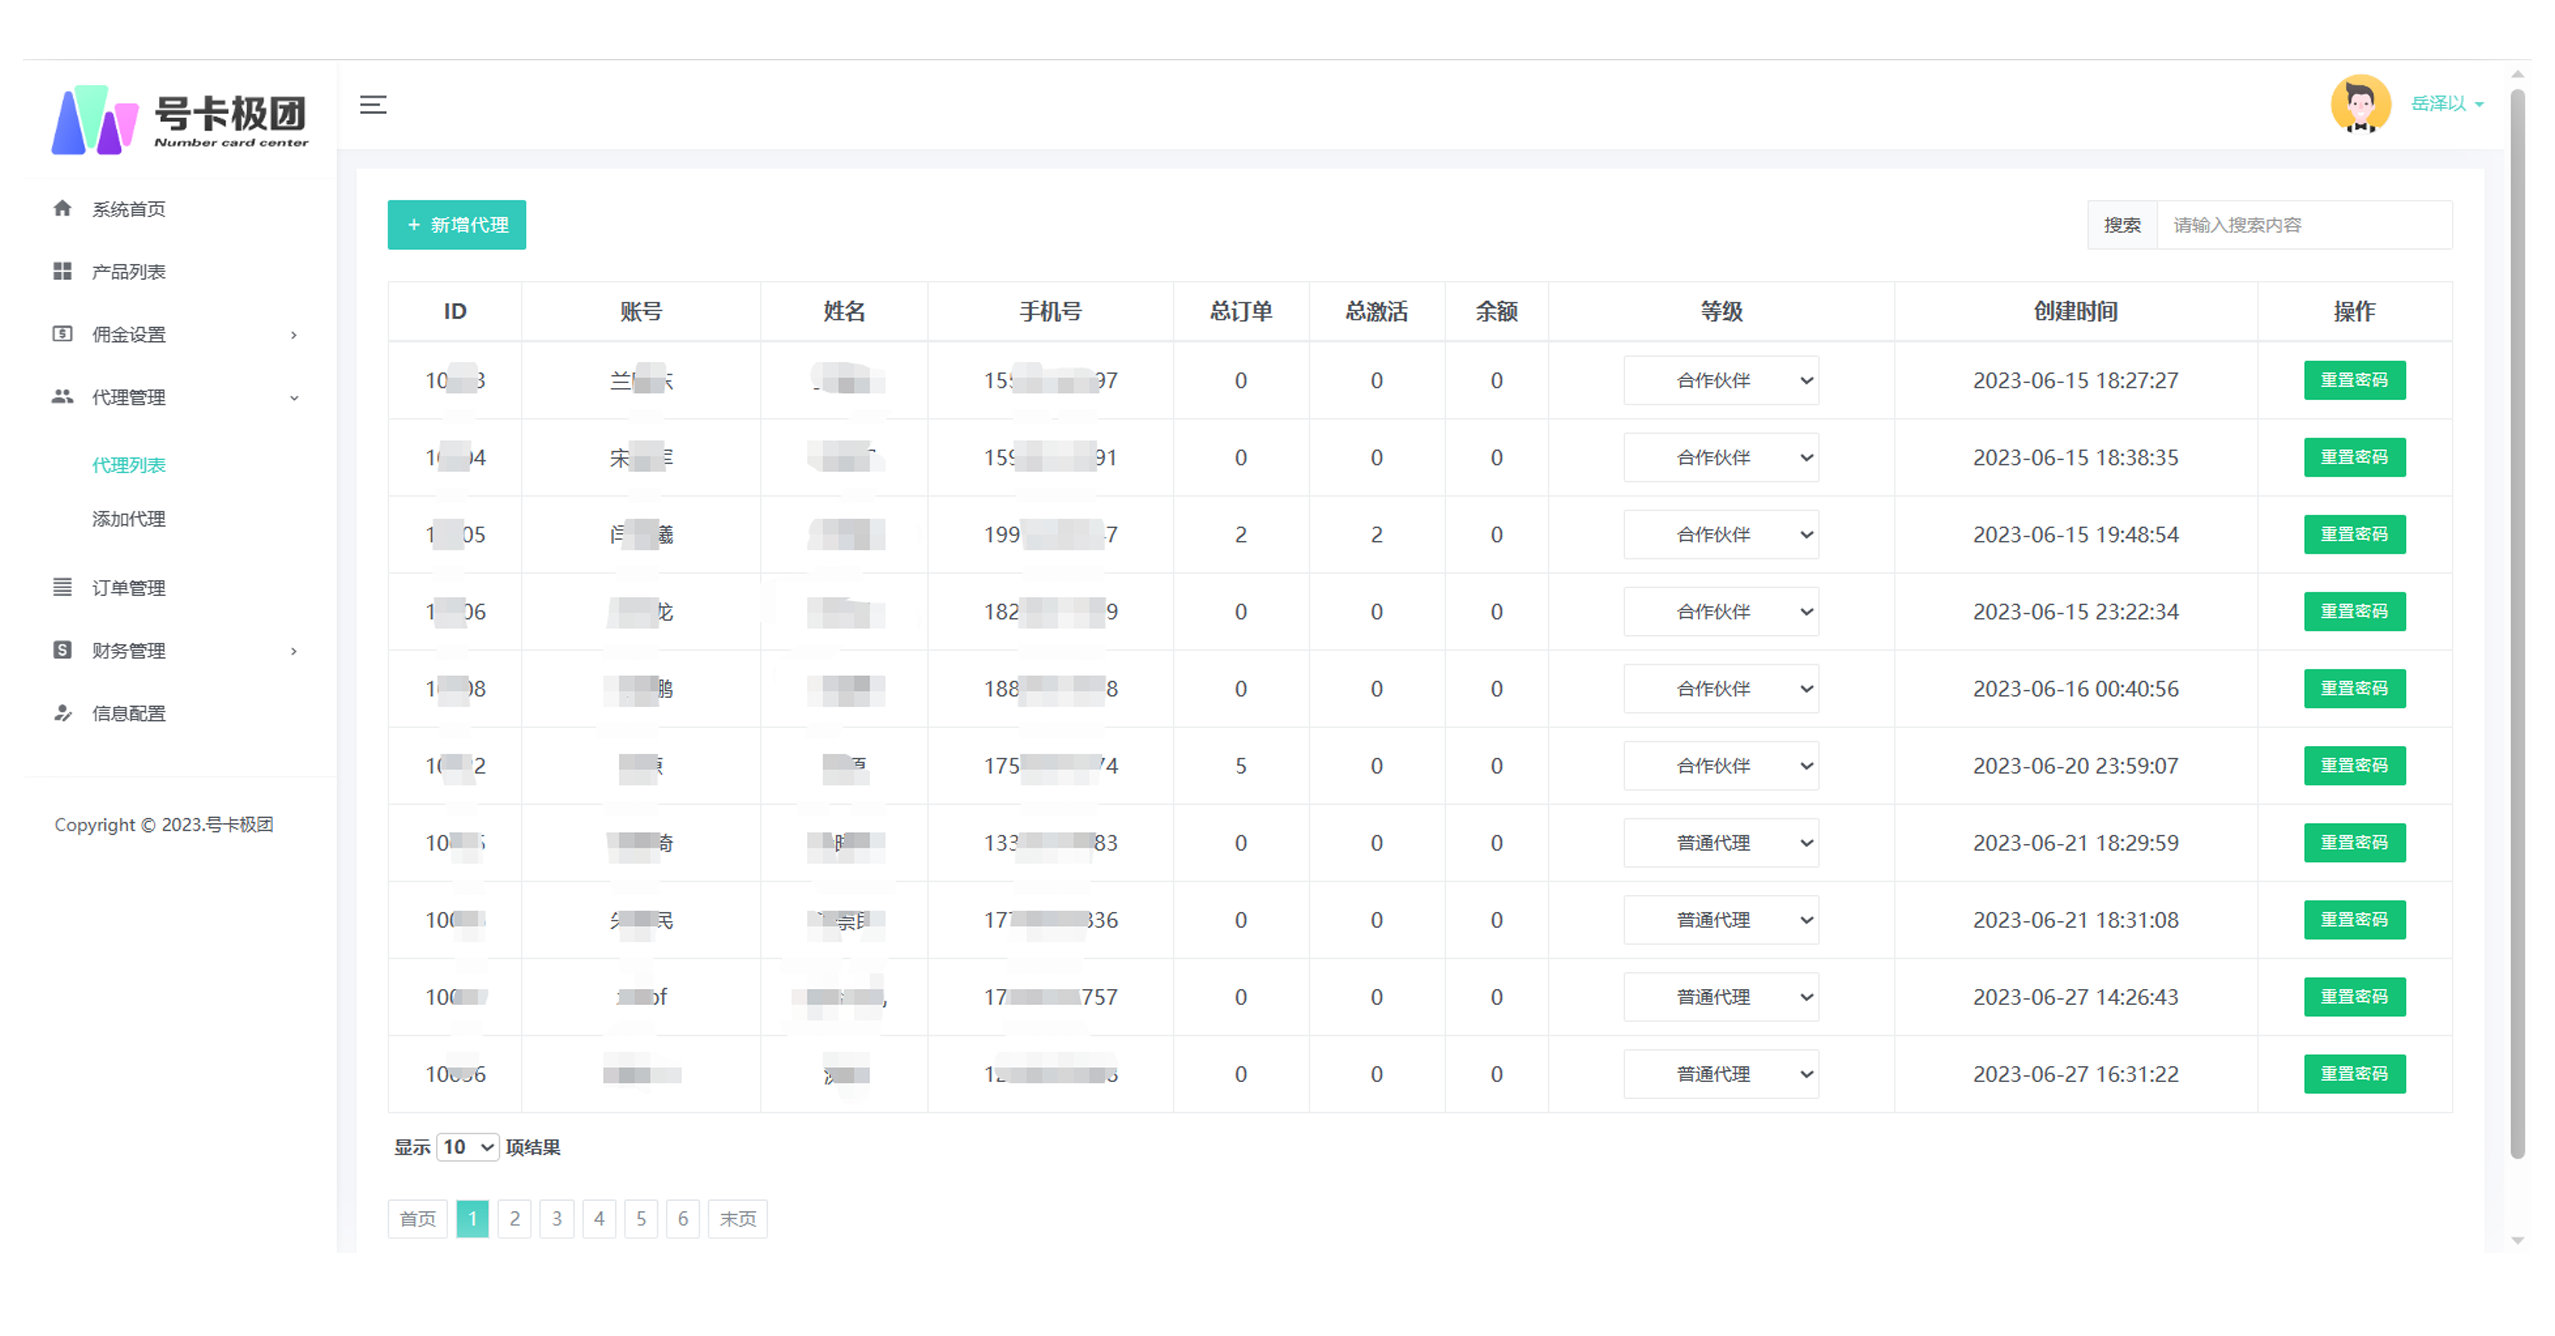Click the hamburger menu toggle icon
2555x1336 pixels.
point(373,105)
